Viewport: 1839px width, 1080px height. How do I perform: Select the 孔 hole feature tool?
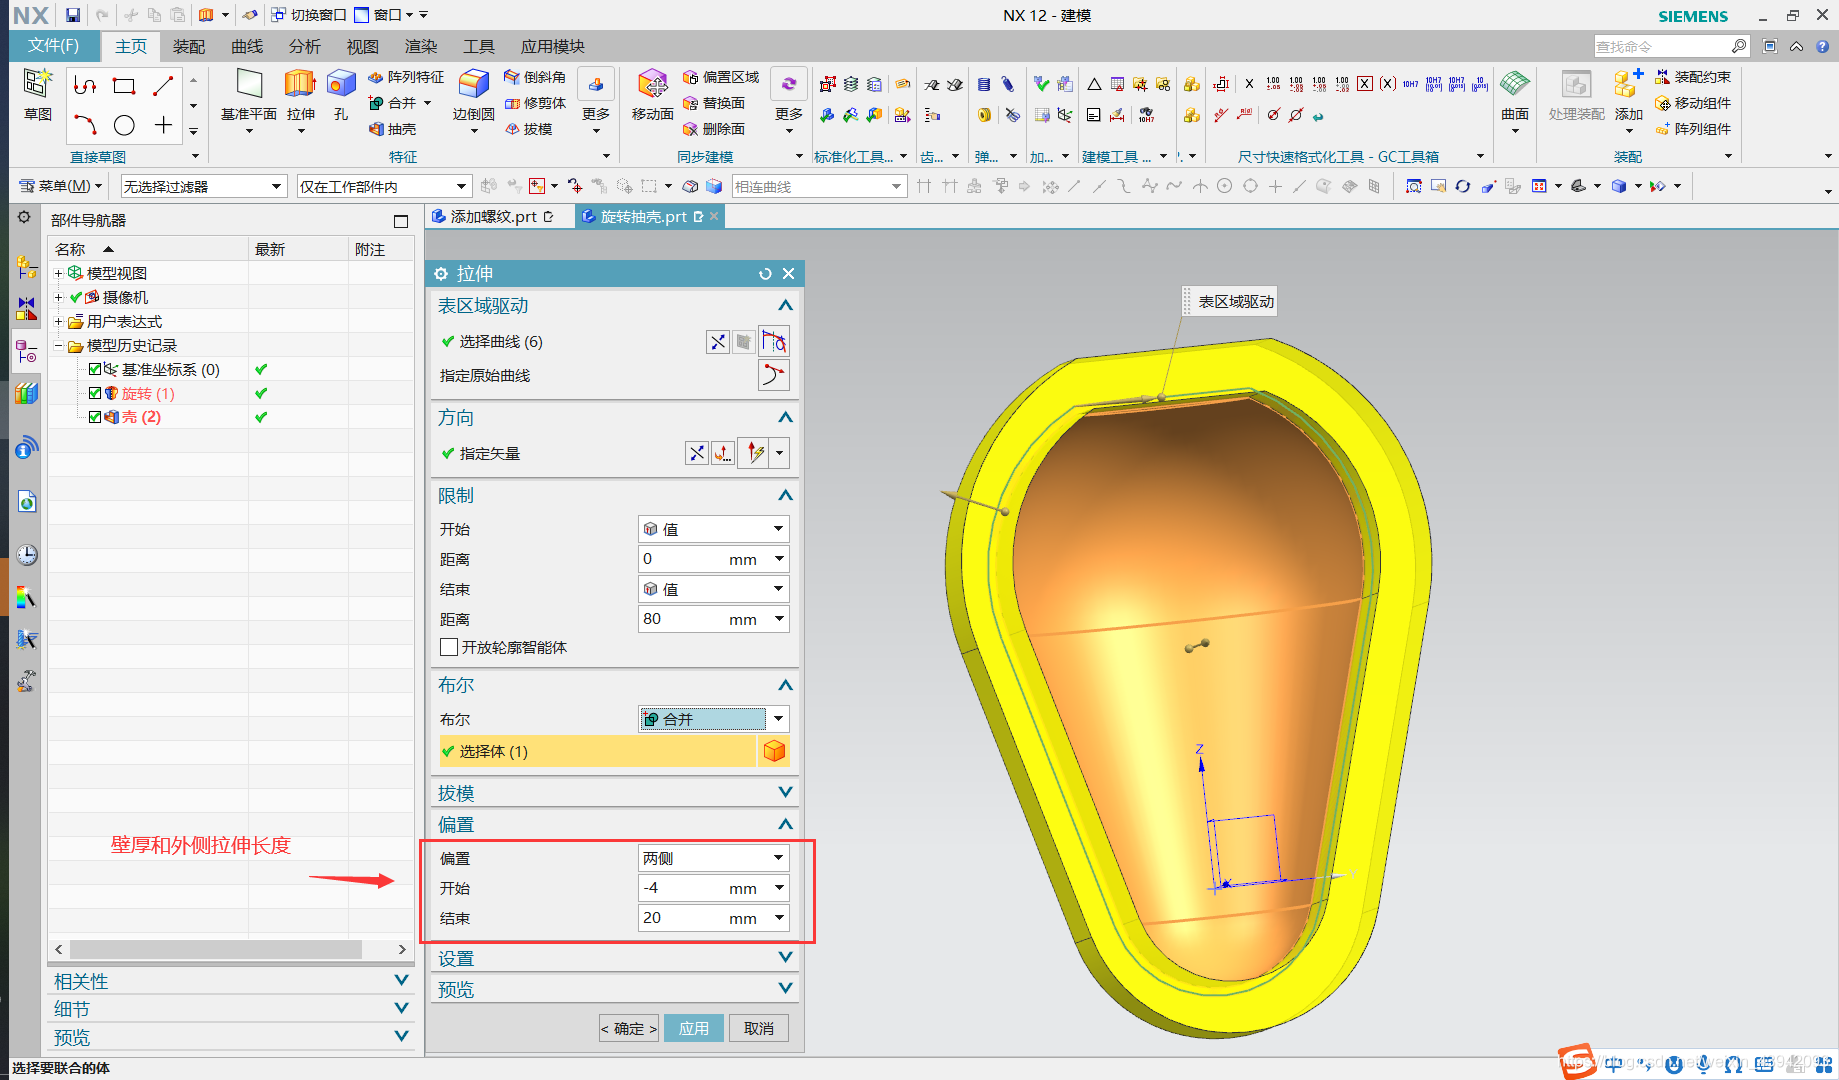pyautogui.click(x=341, y=96)
